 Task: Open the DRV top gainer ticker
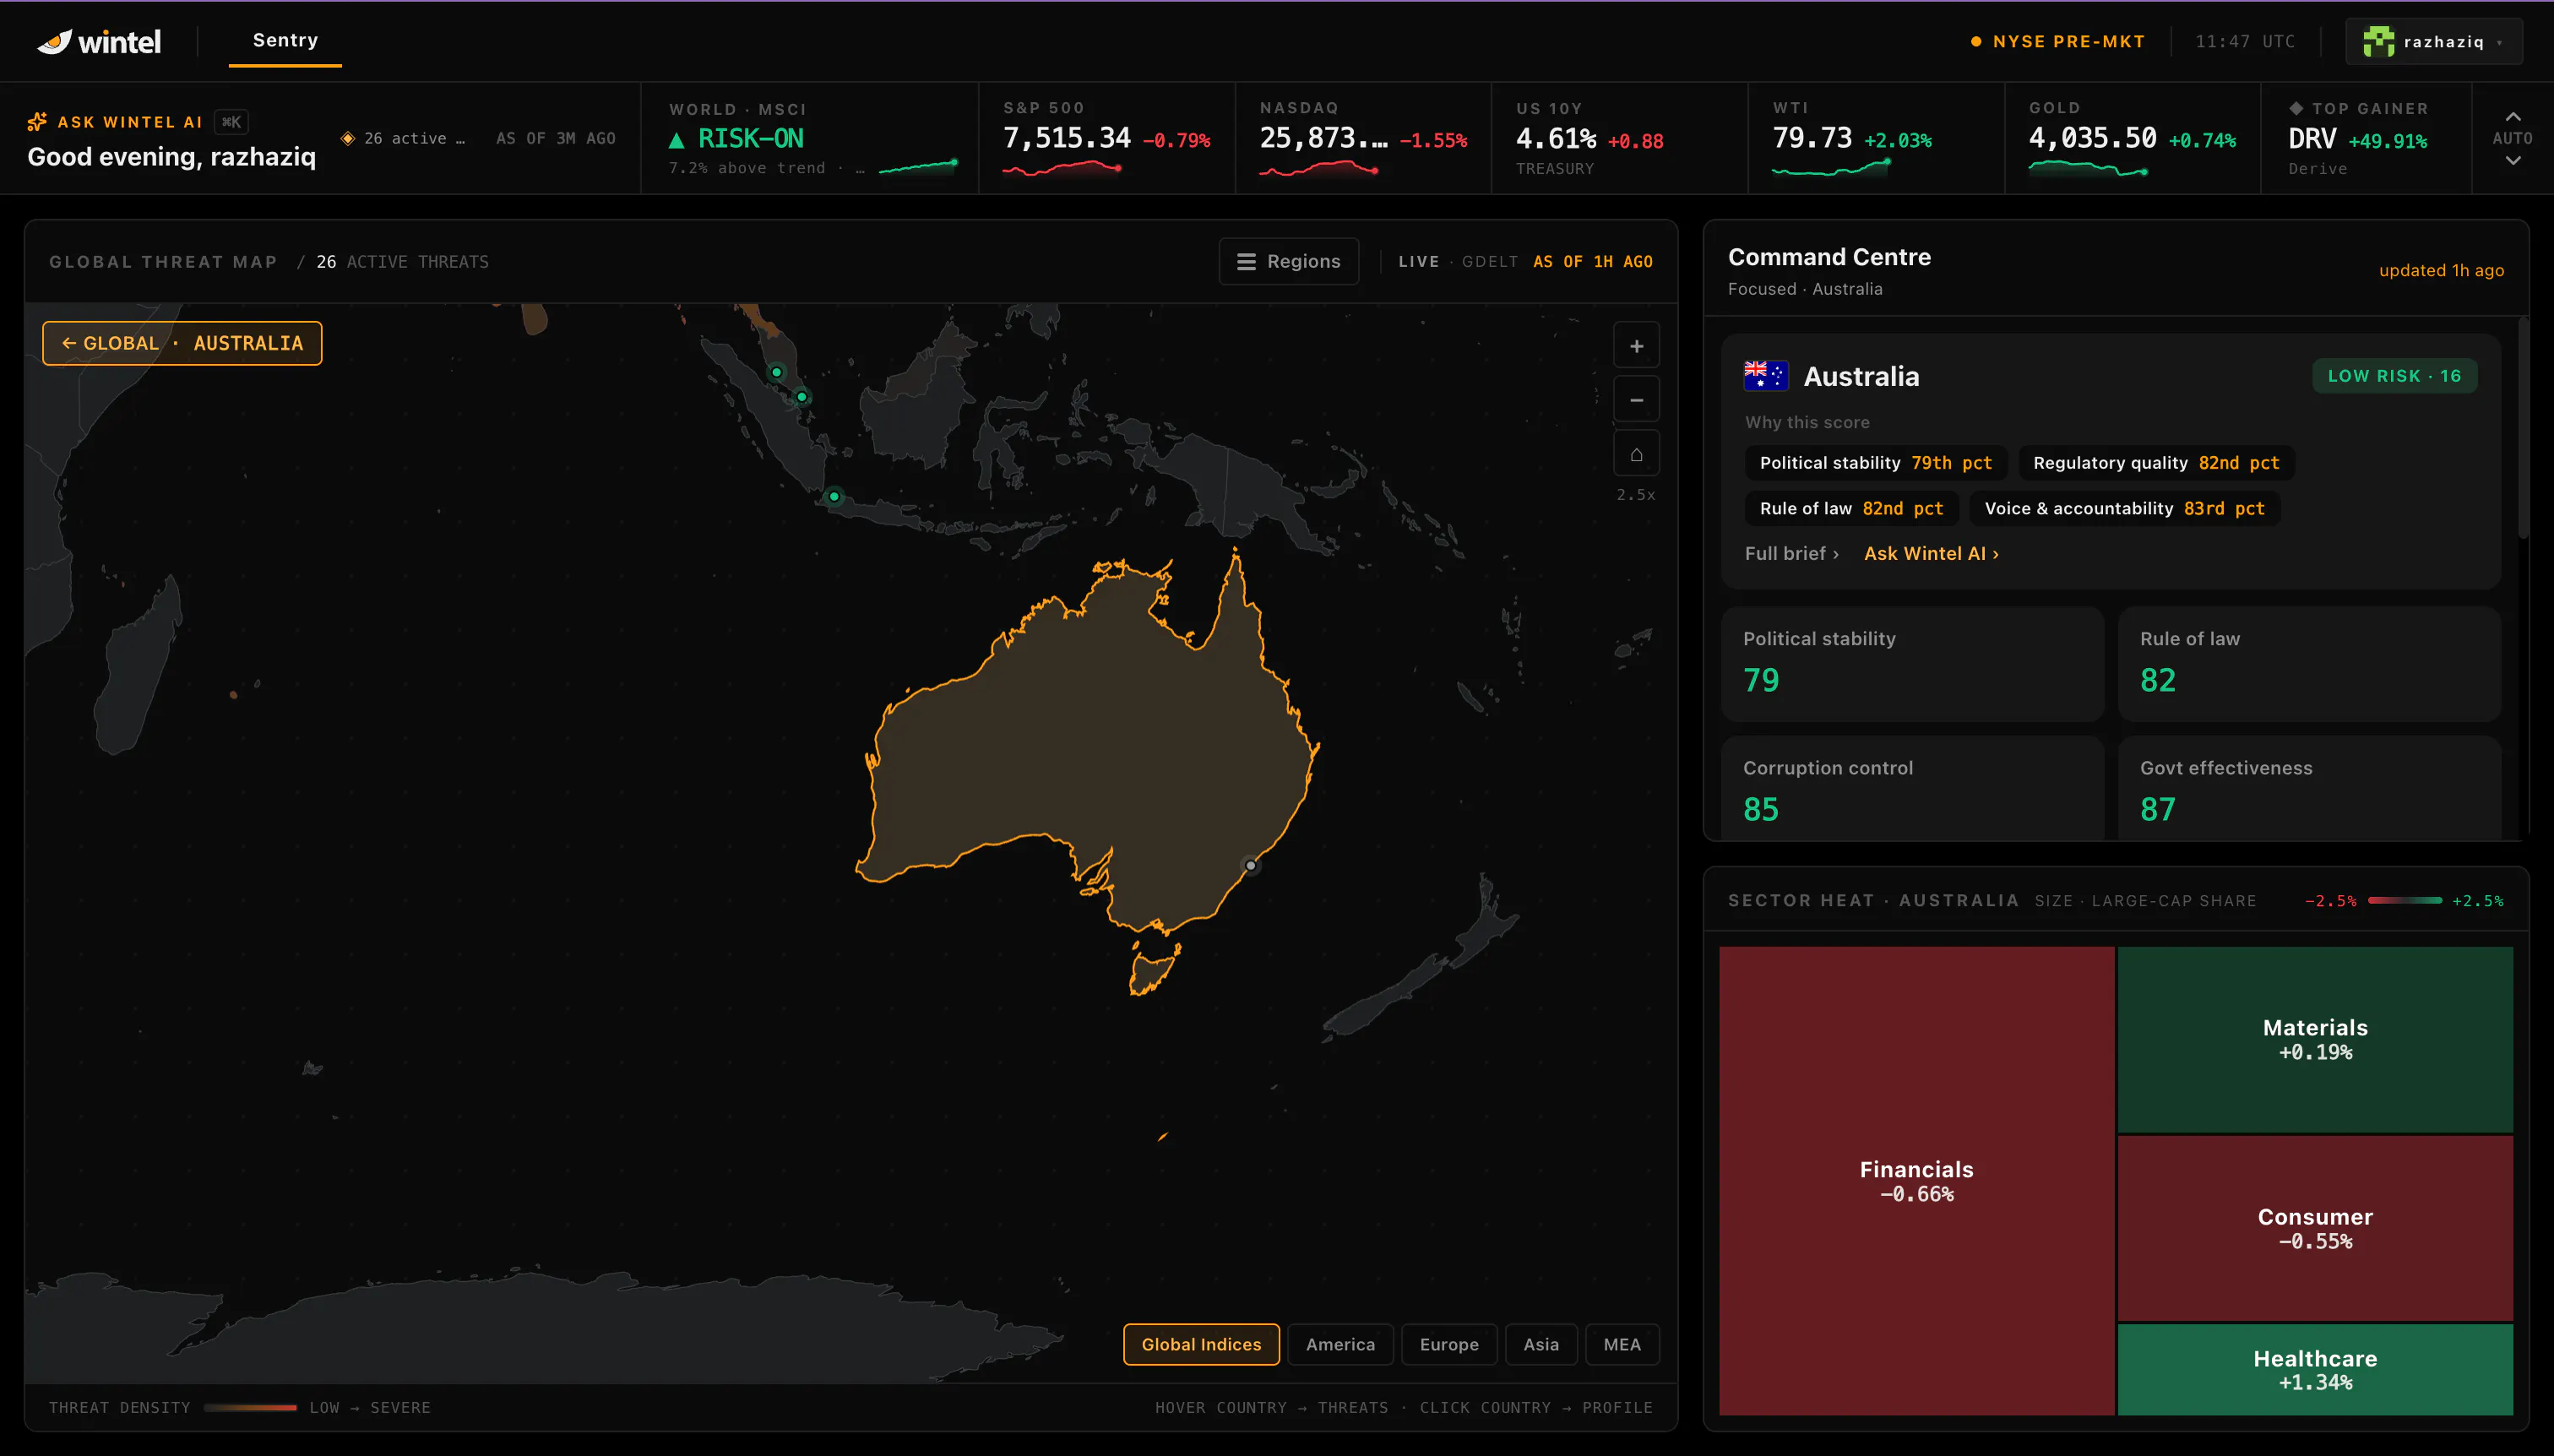[x=2366, y=138]
